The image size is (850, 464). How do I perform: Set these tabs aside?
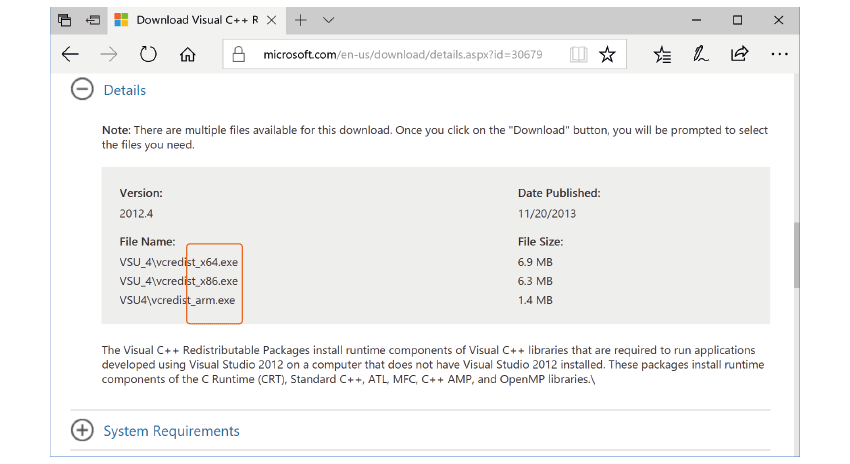pyautogui.click(x=93, y=20)
